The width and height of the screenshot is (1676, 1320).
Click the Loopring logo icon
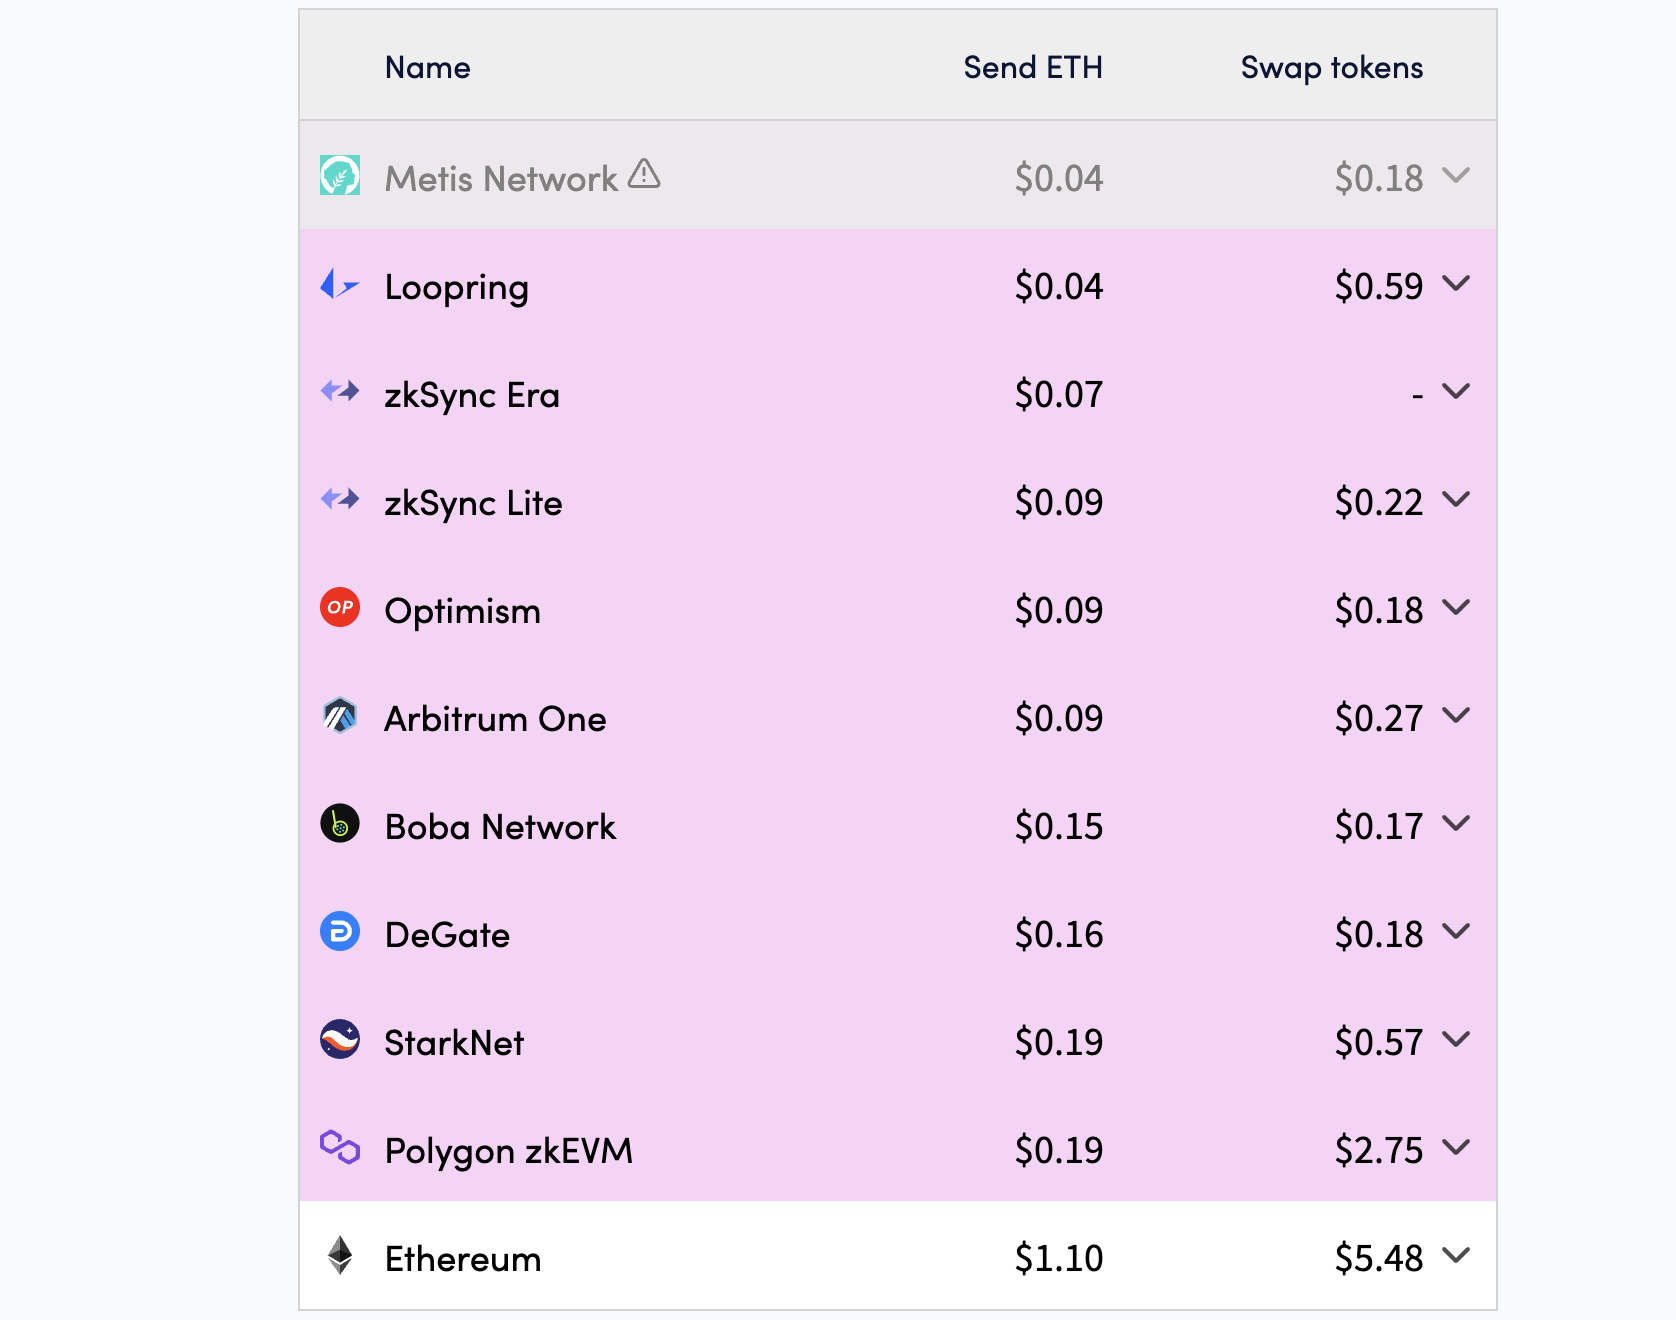point(339,285)
